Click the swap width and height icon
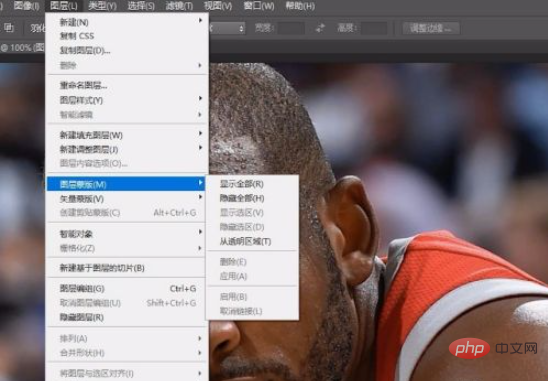548x381 pixels. (x=320, y=28)
